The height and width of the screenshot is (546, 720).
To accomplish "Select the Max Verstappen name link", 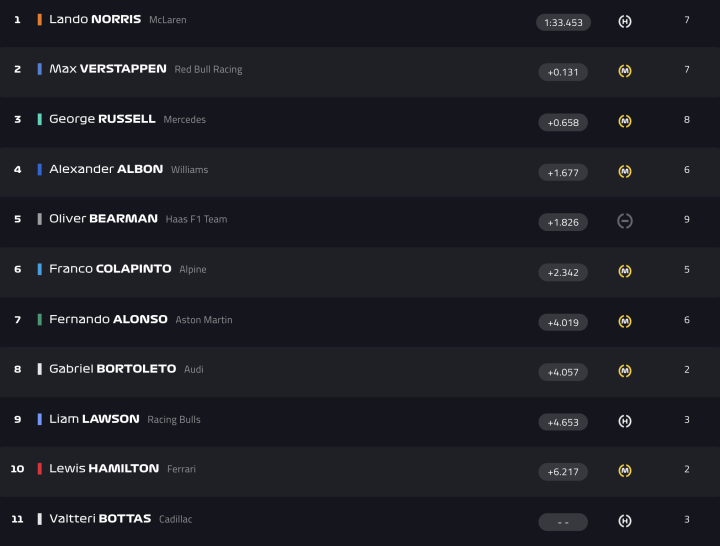I will tap(108, 69).
